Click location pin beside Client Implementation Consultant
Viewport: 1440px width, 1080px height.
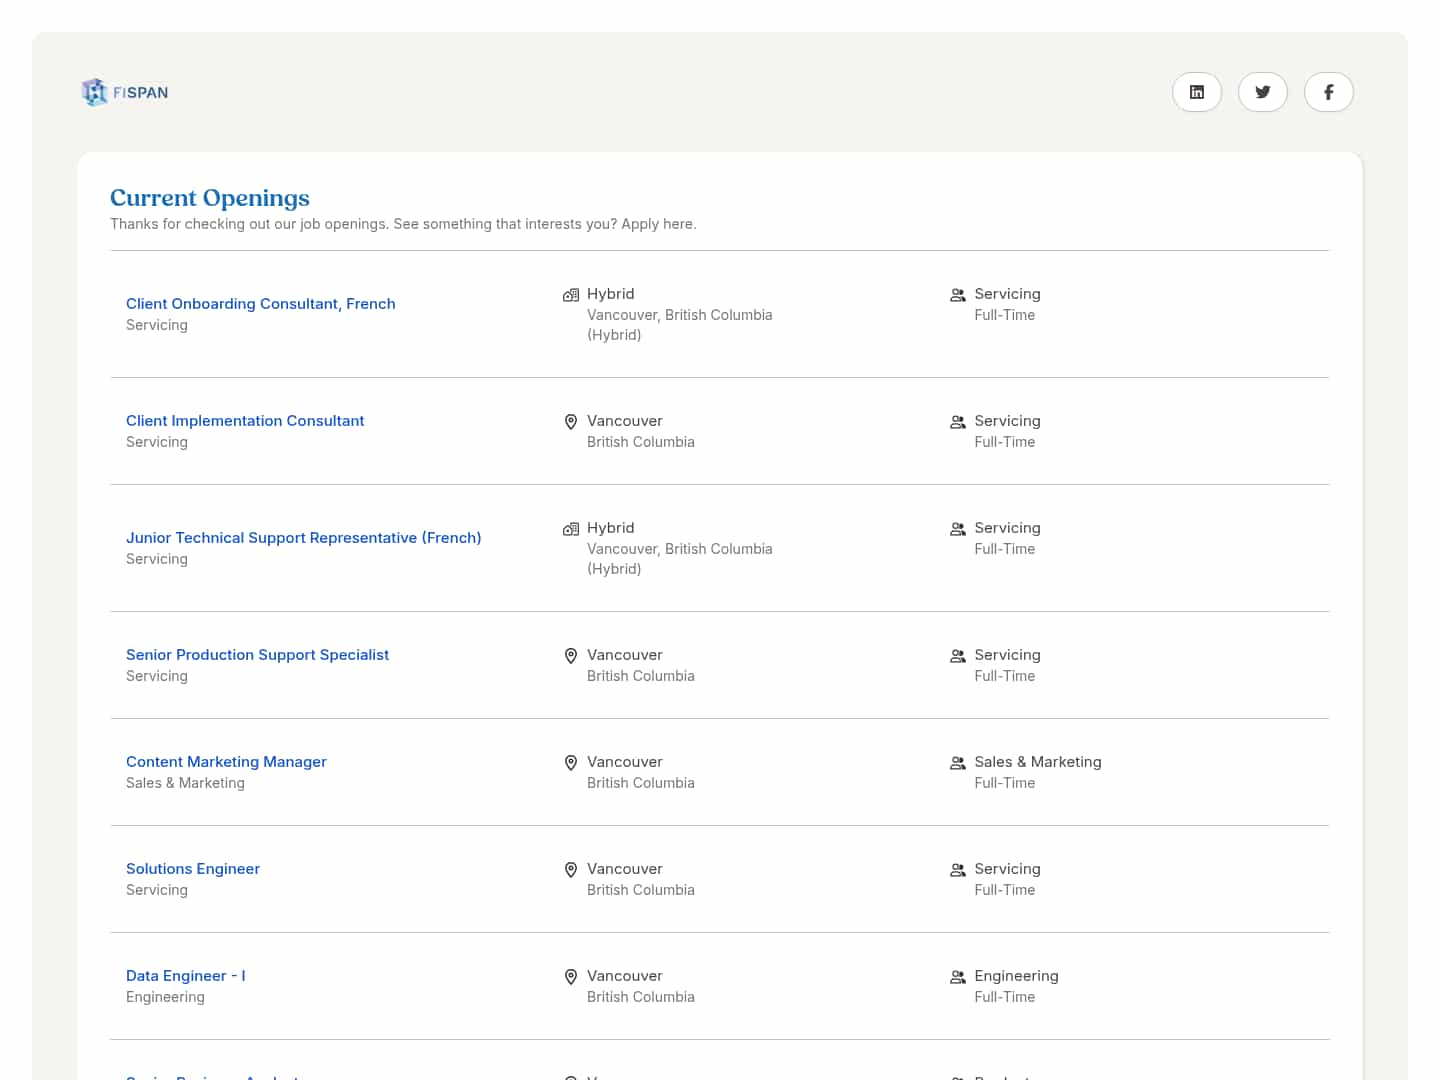571,422
